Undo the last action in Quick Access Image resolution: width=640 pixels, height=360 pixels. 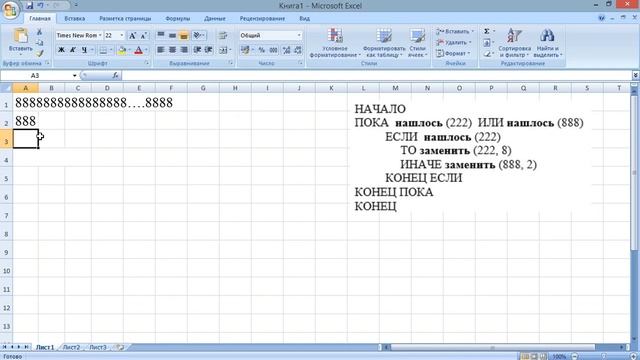coord(41,5)
